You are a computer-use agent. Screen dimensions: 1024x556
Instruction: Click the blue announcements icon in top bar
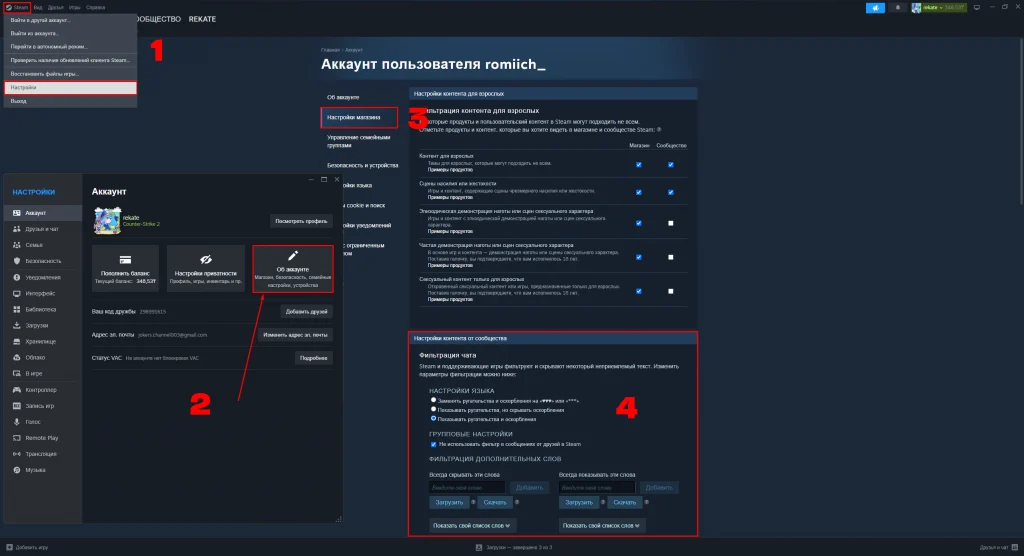click(877, 7)
